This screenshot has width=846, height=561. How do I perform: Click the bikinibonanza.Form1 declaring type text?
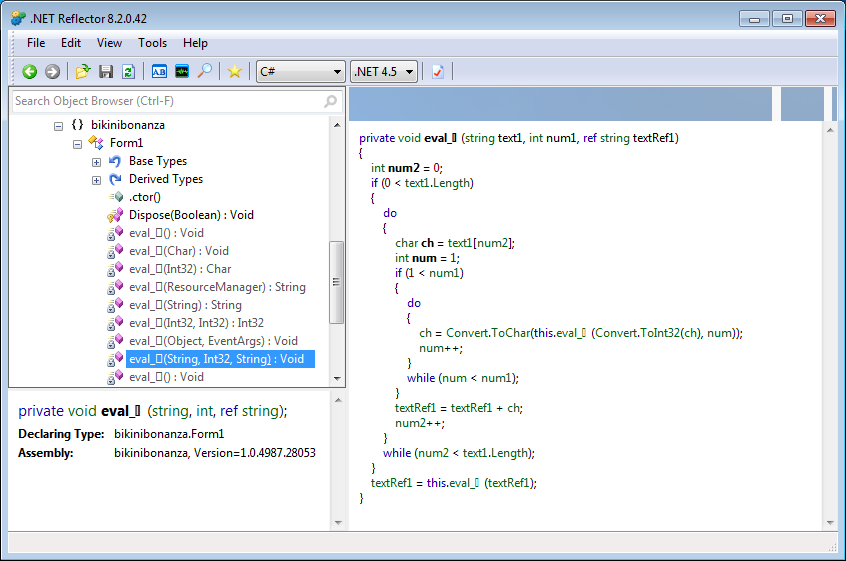pyautogui.click(x=169, y=434)
